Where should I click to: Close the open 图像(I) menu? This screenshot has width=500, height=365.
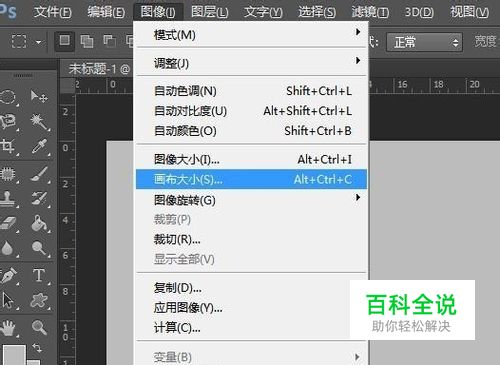coord(158,12)
